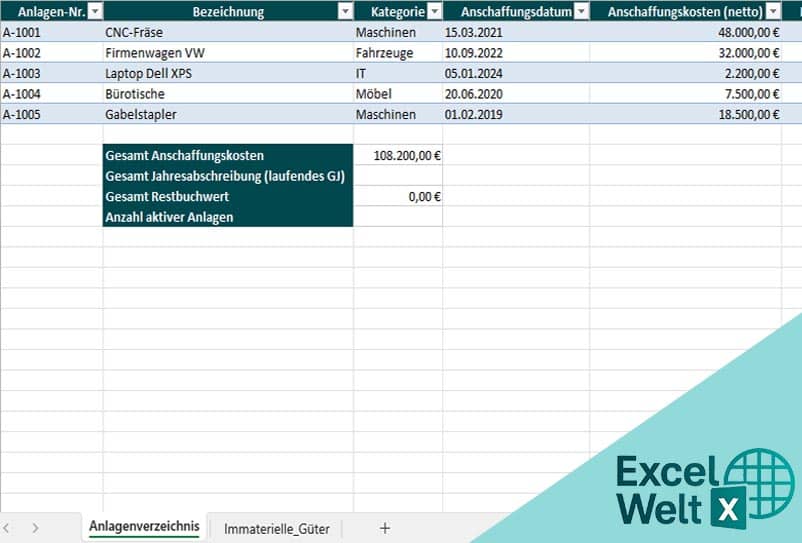The image size is (802, 543).
Task: Open the Anschaffungsdatum filter dropdown
Action: [x=581, y=12]
